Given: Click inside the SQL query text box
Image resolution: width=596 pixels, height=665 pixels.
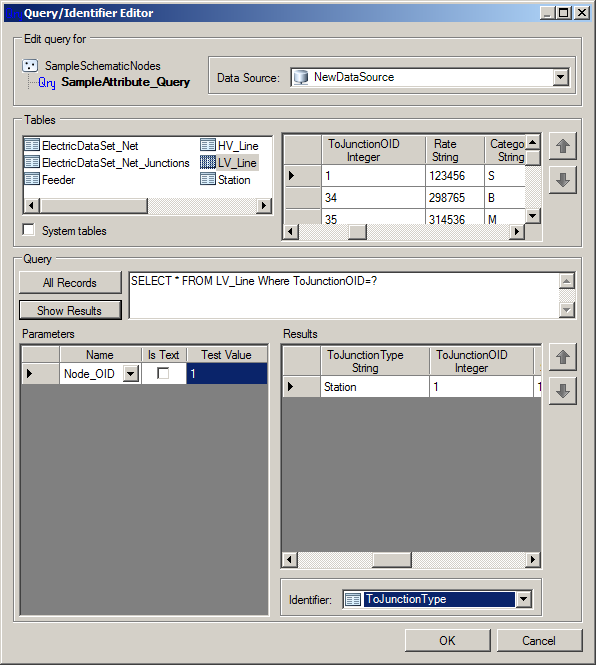Looking at the screenshot, I should (x=344, y=295).
